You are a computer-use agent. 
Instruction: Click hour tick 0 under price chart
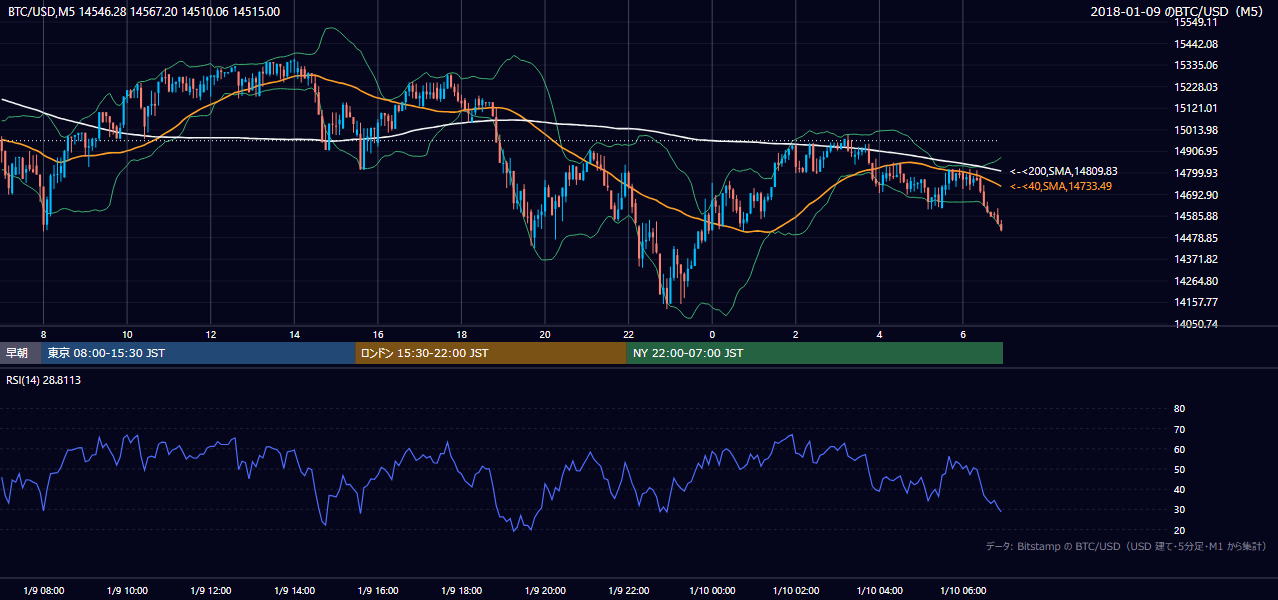(x=712, y=334)
